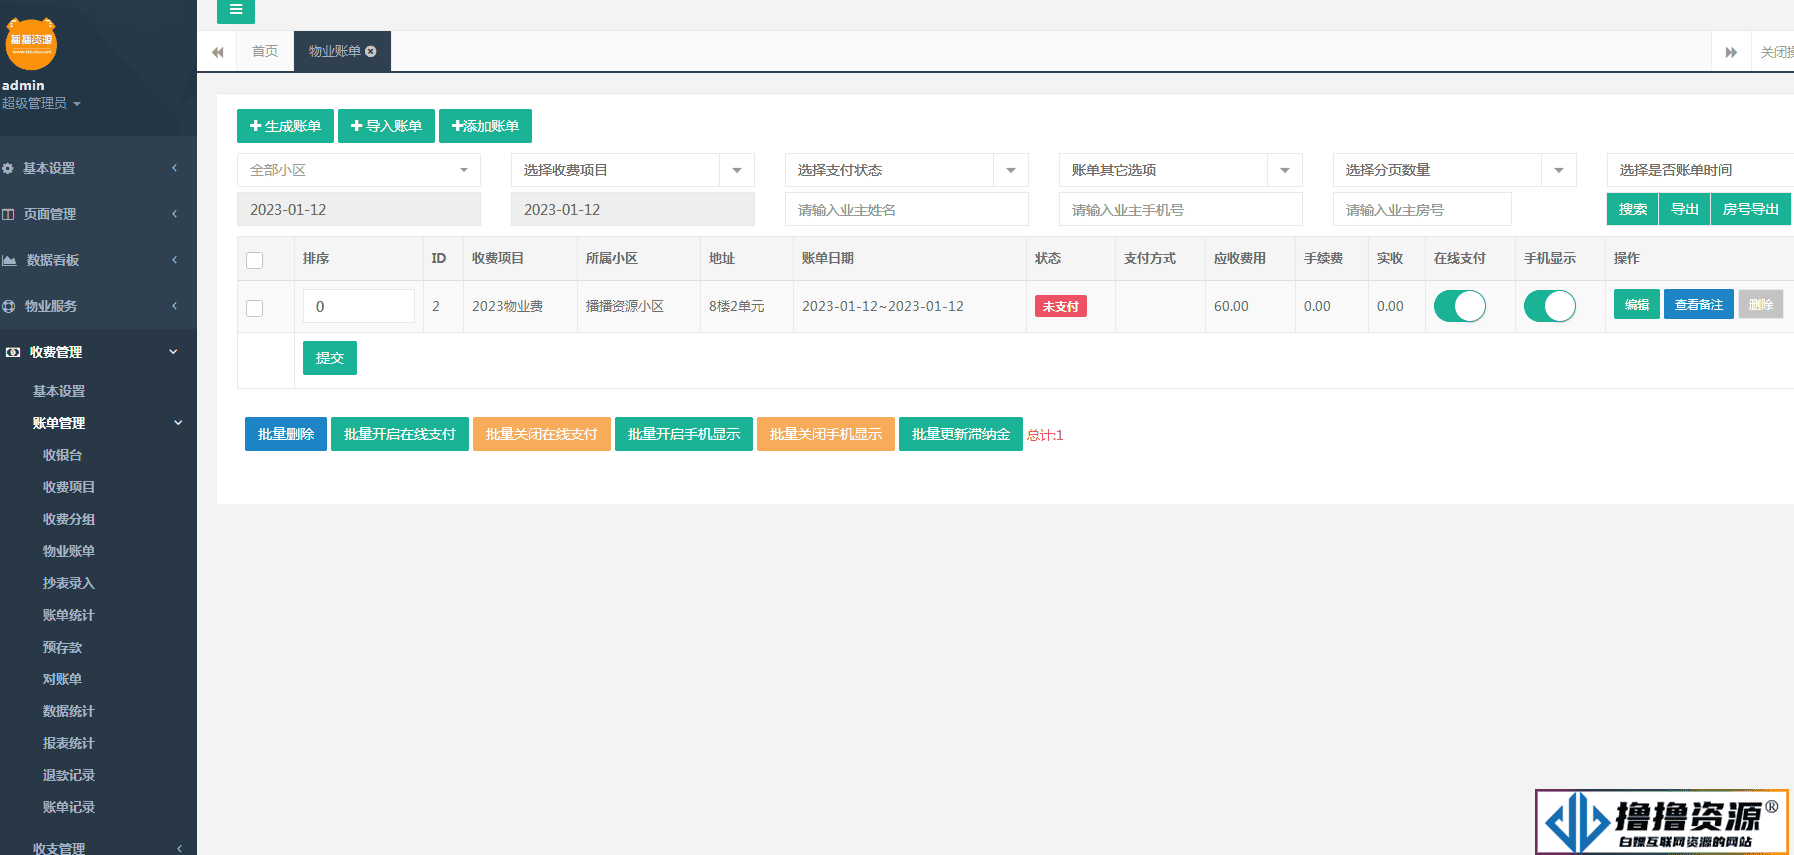Open 收费分组 in the sidebar
The width and height of the screenshot is (1794, 855).
(x=69, y=519)
